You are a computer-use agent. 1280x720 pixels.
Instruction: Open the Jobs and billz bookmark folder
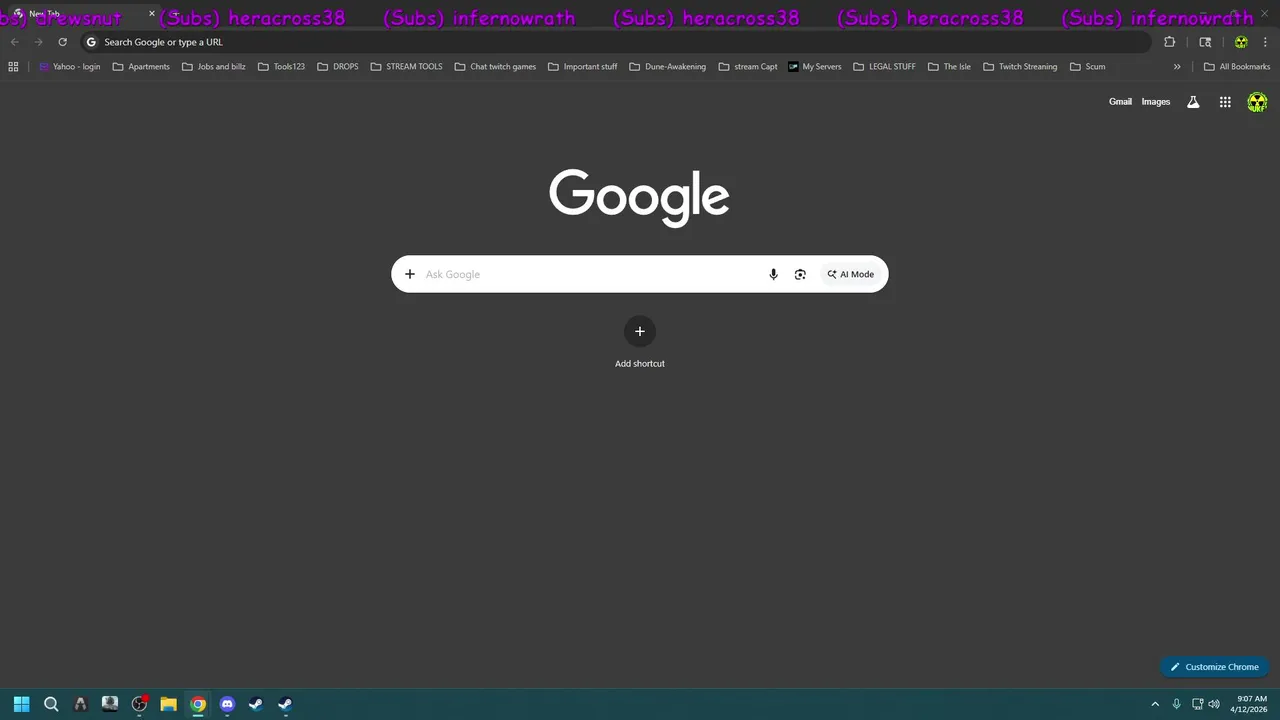click(214, 67)
